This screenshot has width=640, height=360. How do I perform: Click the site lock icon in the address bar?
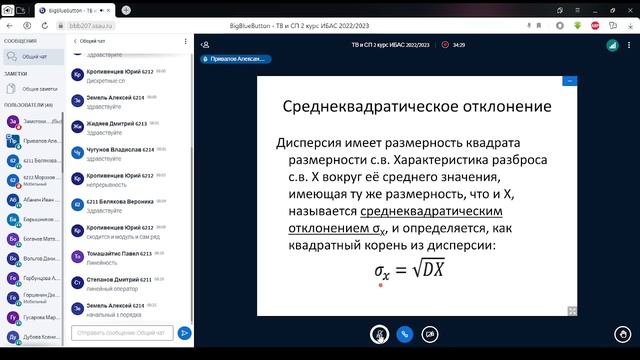[61, 26]
